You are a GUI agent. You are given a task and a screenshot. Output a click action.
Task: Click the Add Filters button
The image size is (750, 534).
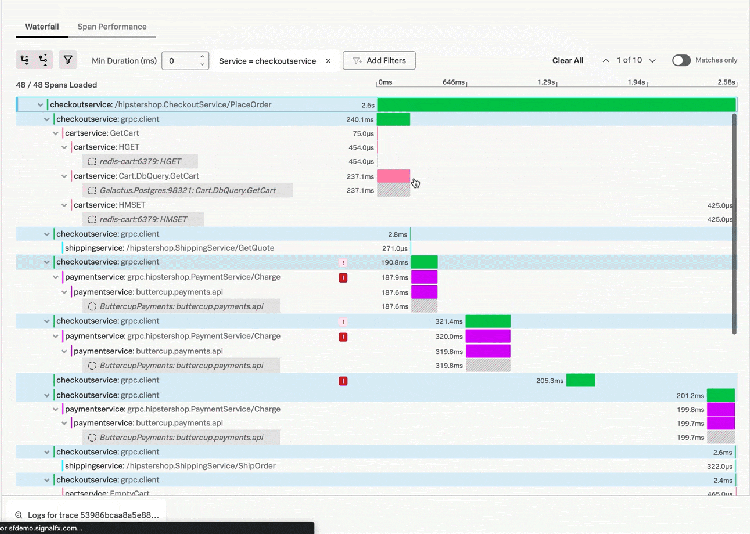pyautogui.click(x=380, y=61)
